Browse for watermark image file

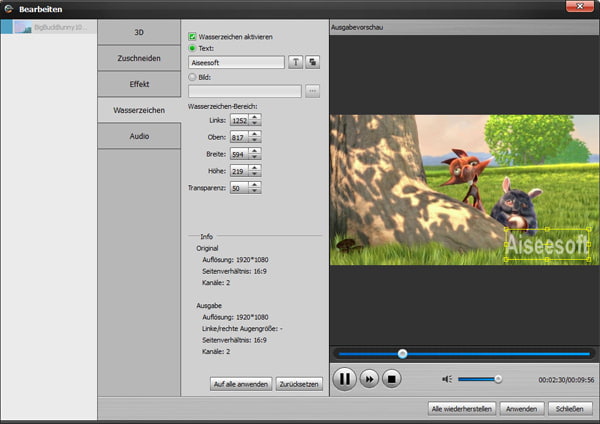tap(313, 91)
